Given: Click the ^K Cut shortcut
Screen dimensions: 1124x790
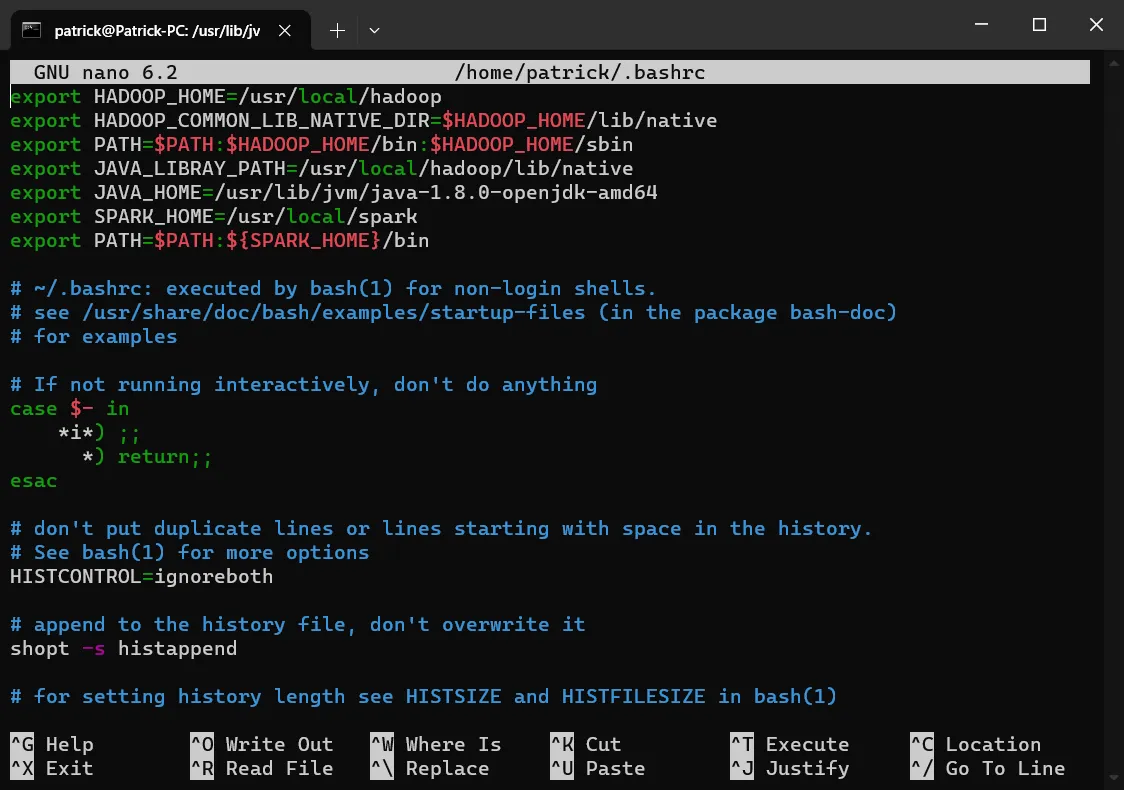Looking at the screenshot, I should click(586, 744).
